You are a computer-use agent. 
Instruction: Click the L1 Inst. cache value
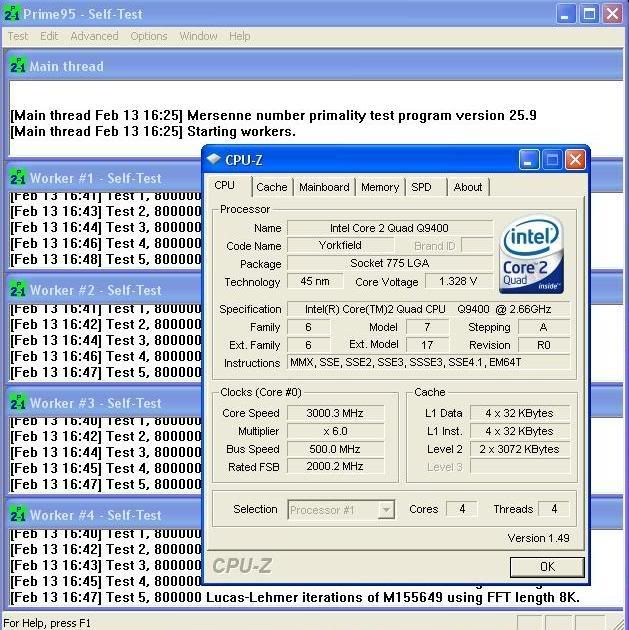[x=520, y=431]
